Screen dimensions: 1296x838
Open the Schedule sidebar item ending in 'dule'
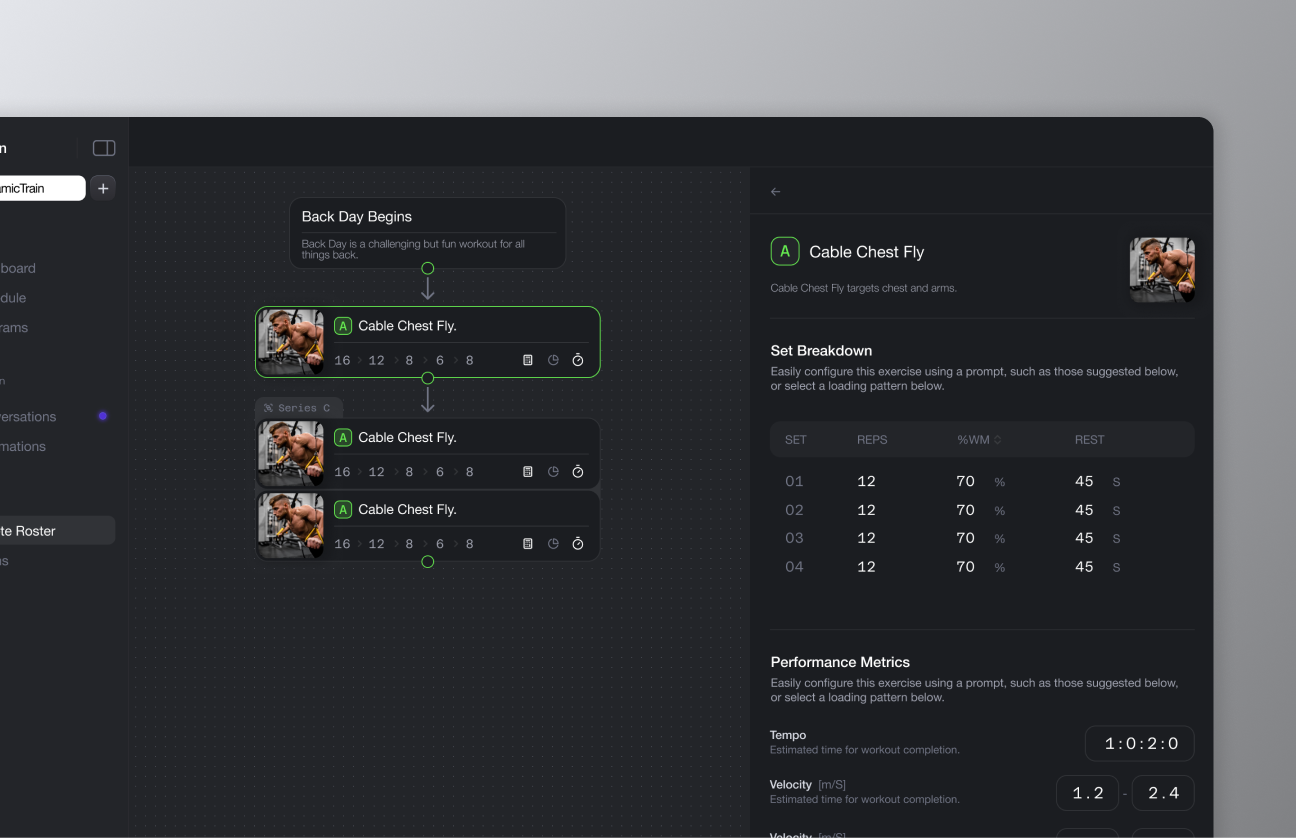(13, 298)
